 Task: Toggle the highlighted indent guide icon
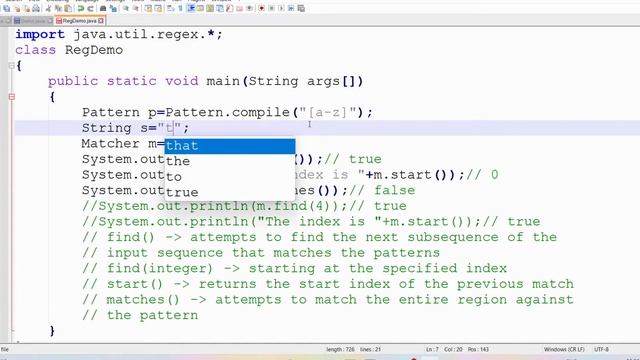[191, 9]
